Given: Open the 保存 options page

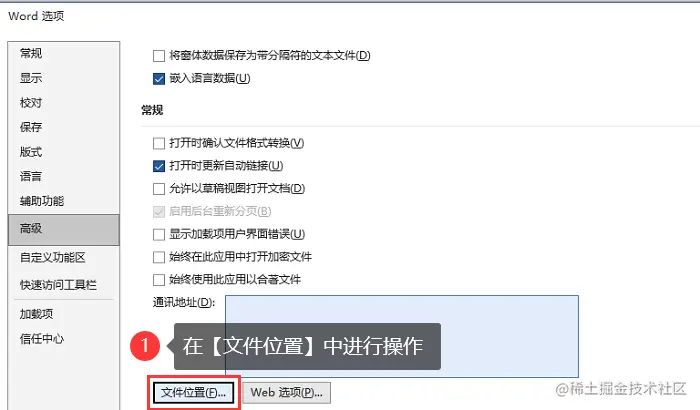Looking at the screenshot, I should point(31,127).
